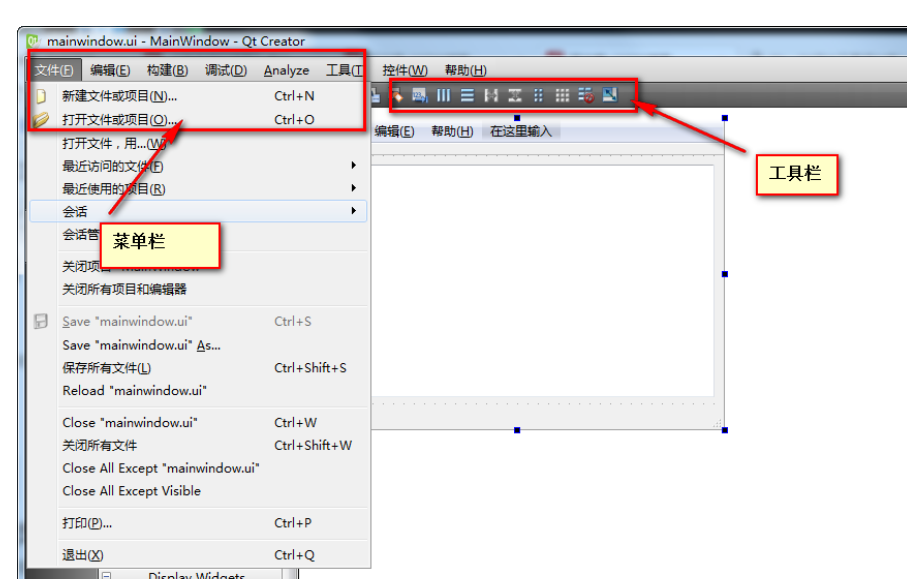Apply Lay Out Horizontally from toolbar
This screenshot has width=907, height=579.
[443, 95]
